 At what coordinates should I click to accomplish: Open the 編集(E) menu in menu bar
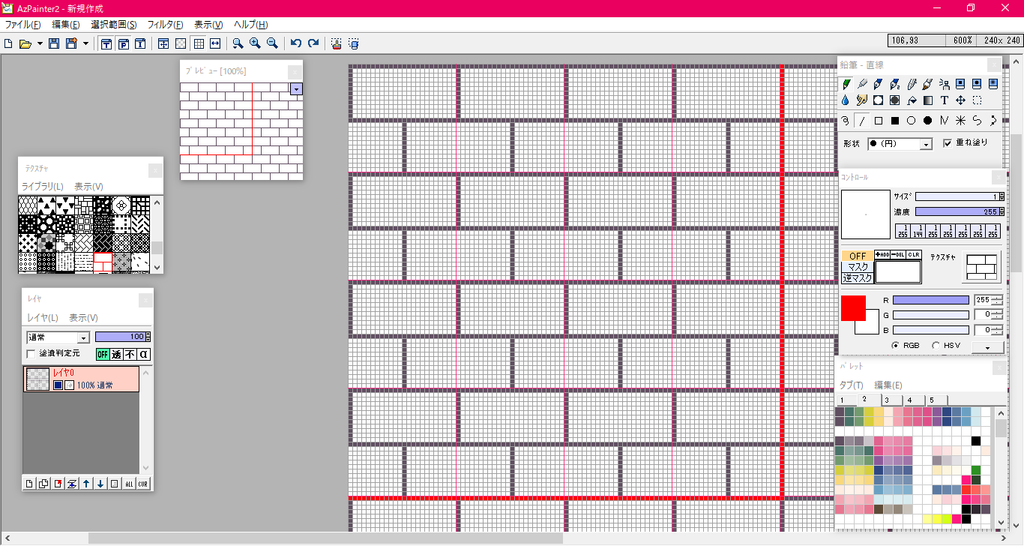[66, 24]
